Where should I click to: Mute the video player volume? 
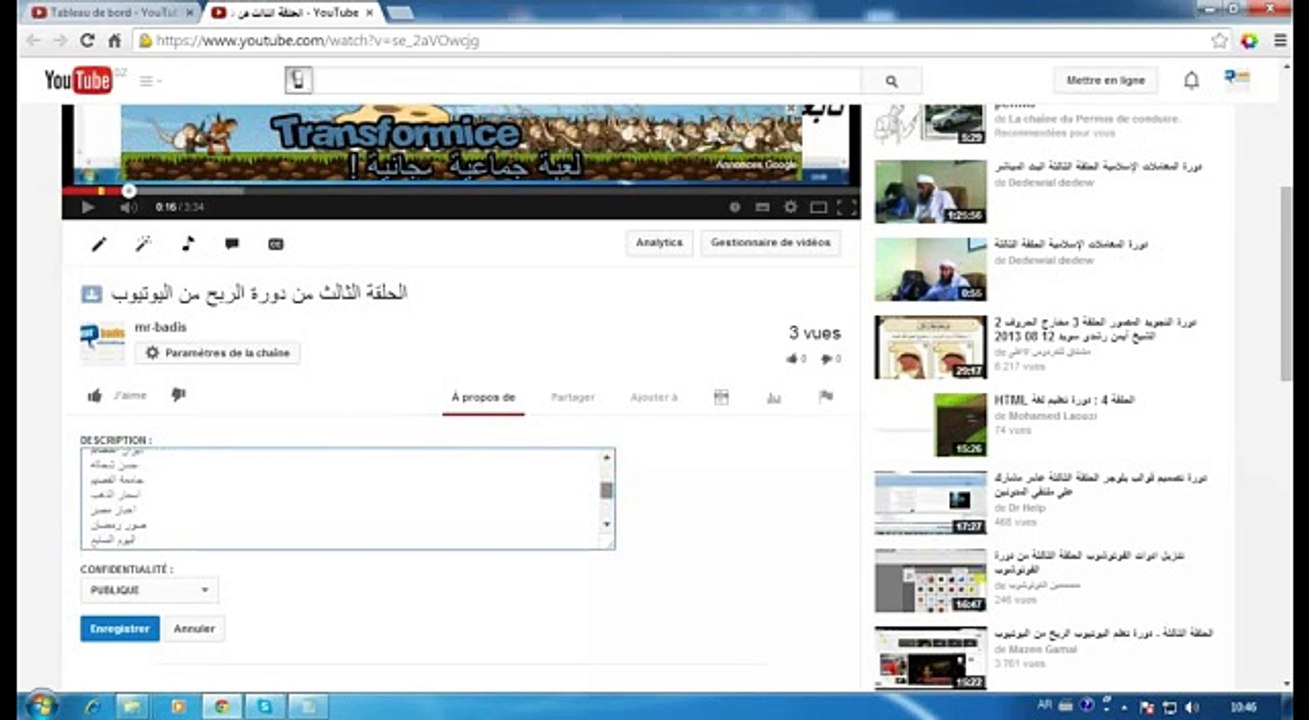(x=129, y=207)
